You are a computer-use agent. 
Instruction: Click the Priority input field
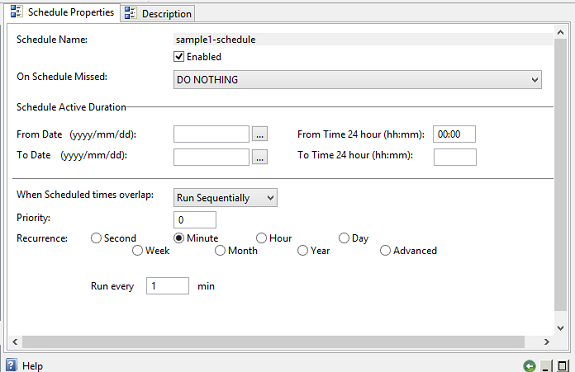coord(195,220)
